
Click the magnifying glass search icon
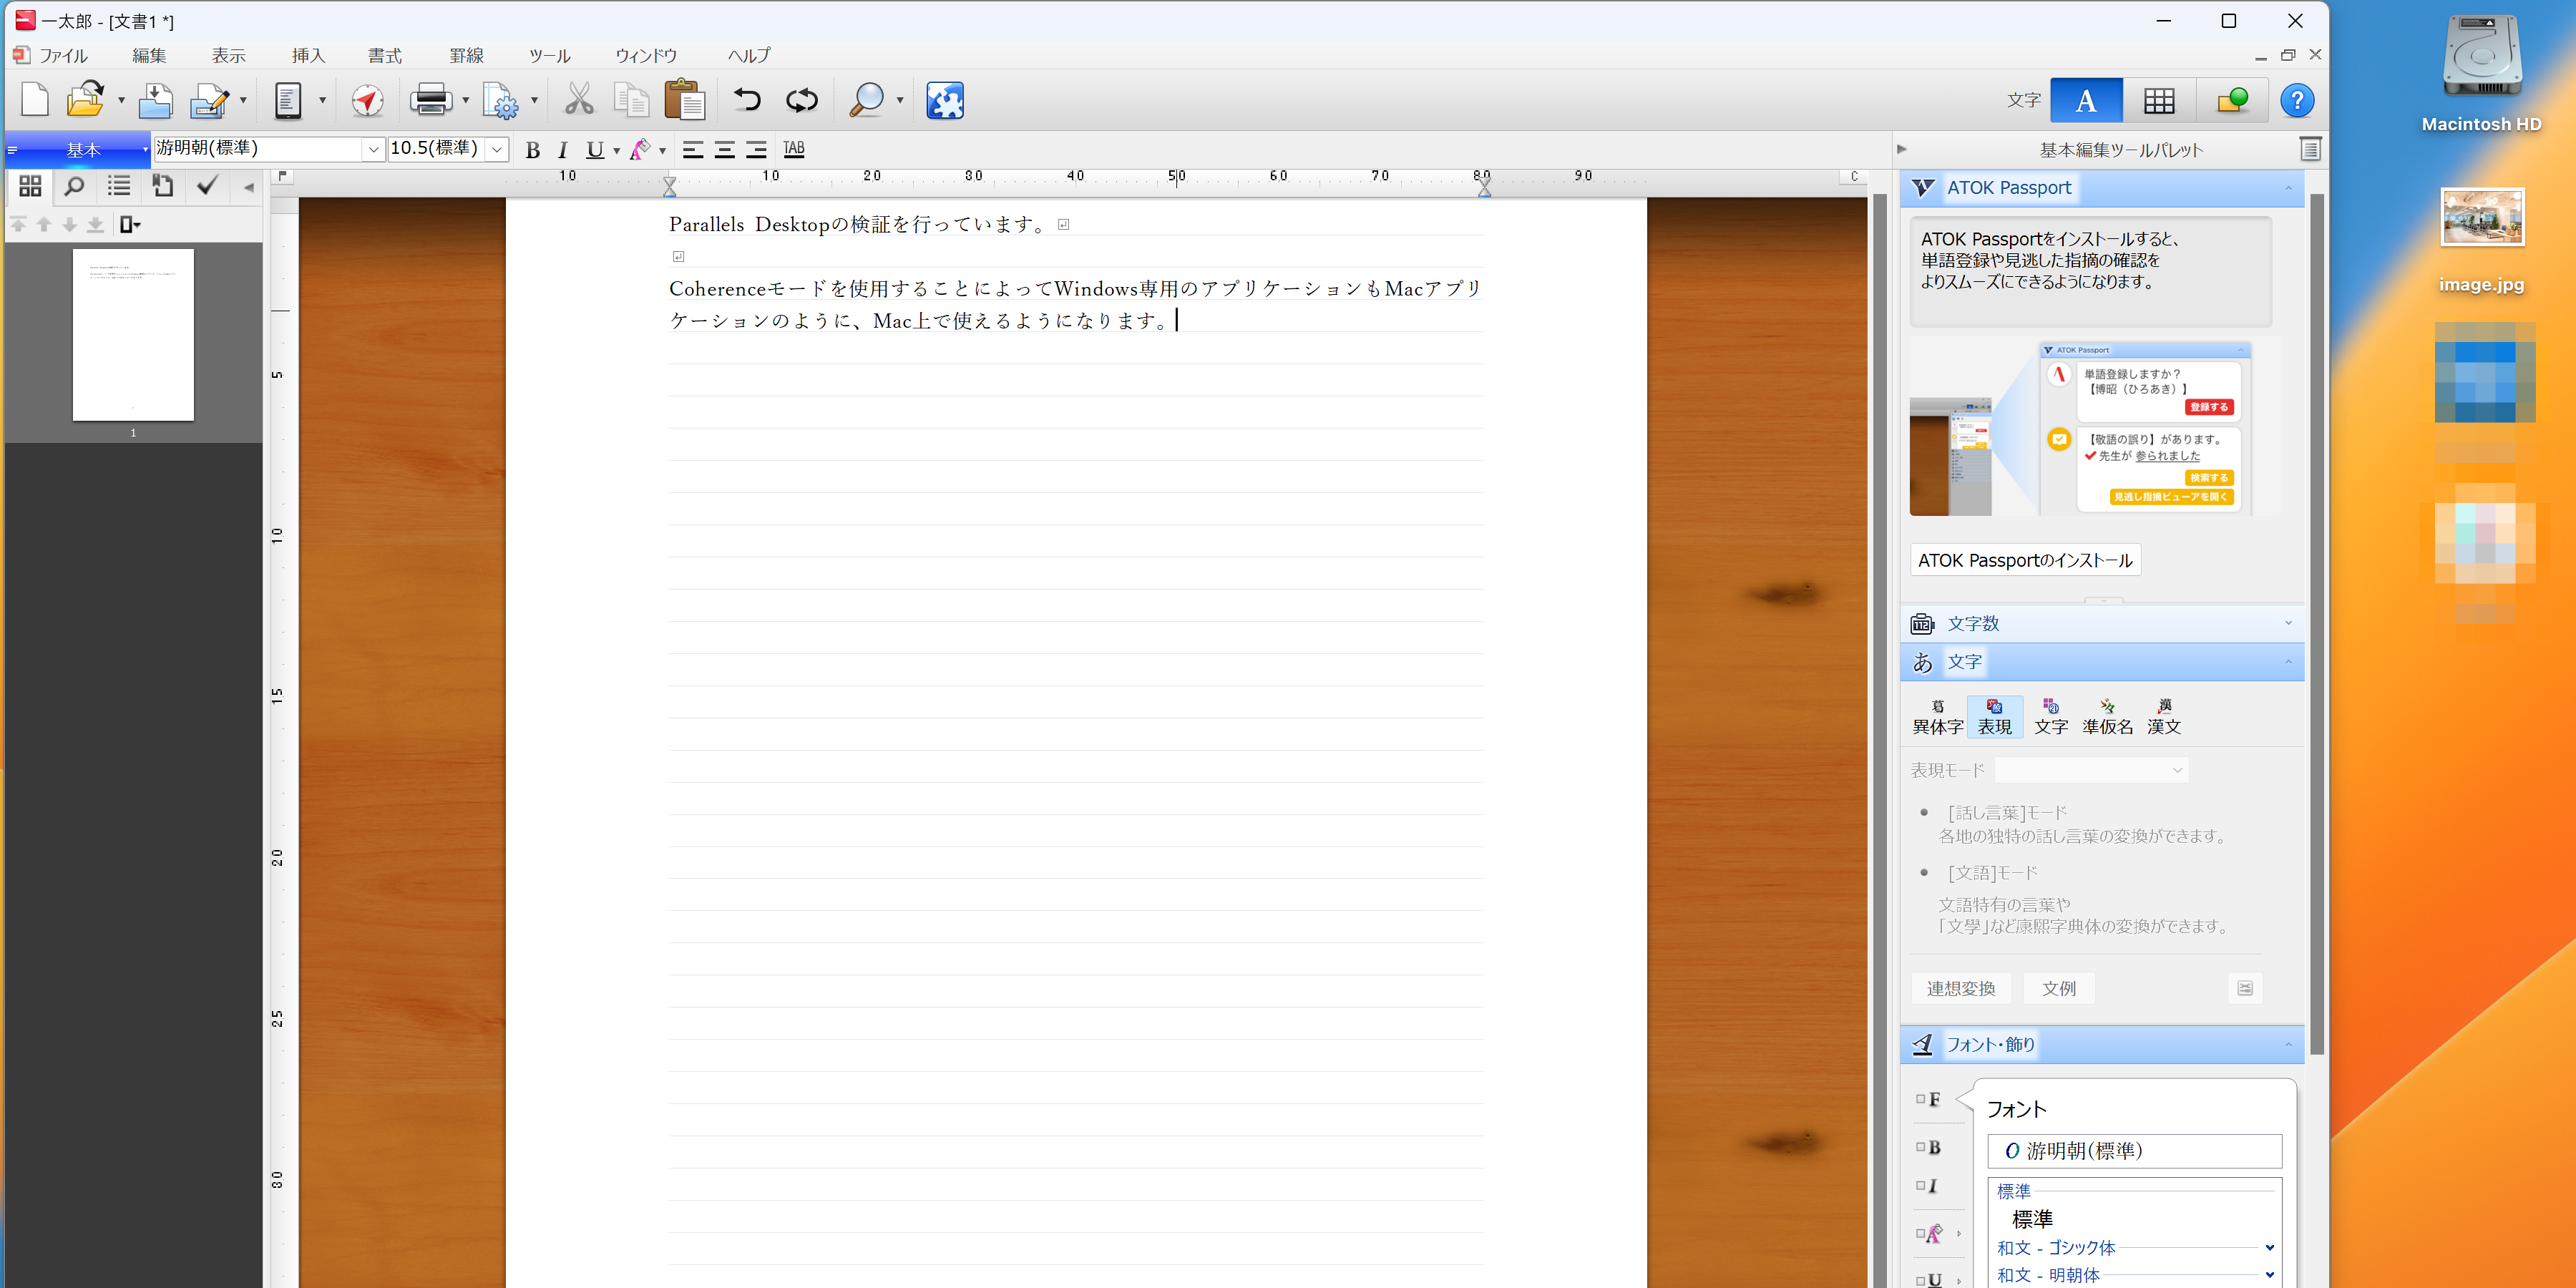[x=866, y=100]
